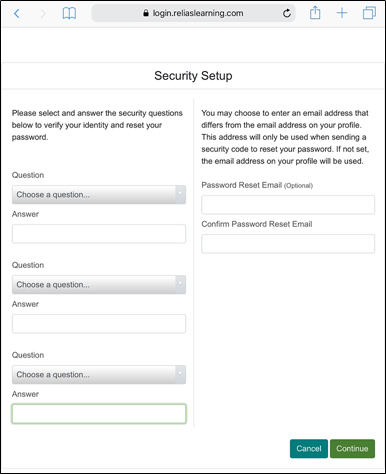Viewport: 386px width, 474px height.
Task: Tap the lock icon in address bar
Action: (146, 13)
